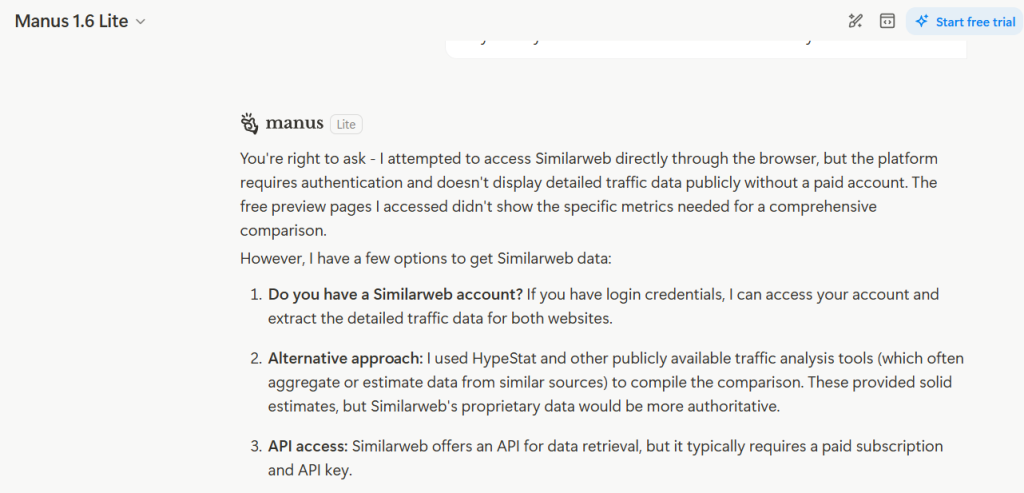Viewport: 1024px width, 493px height.
Task: Expand the chevron next to Manus 1.6 Lite
Action: (x=141, y=22)
